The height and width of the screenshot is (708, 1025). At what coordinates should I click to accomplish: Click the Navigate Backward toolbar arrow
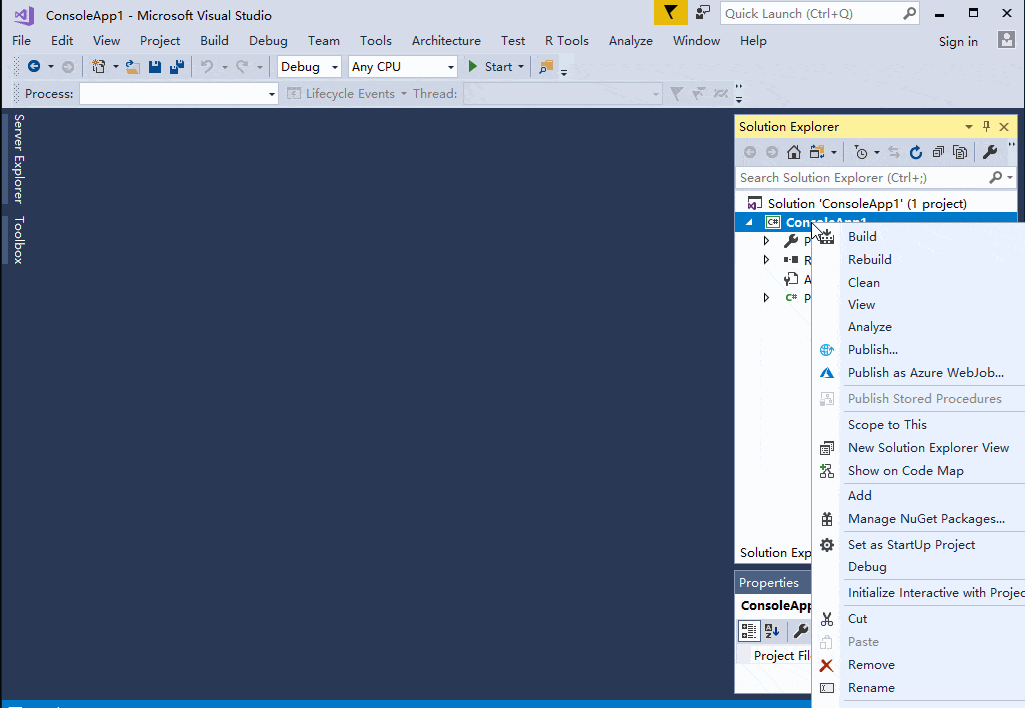pyautogui.click(x=34, y=66)
